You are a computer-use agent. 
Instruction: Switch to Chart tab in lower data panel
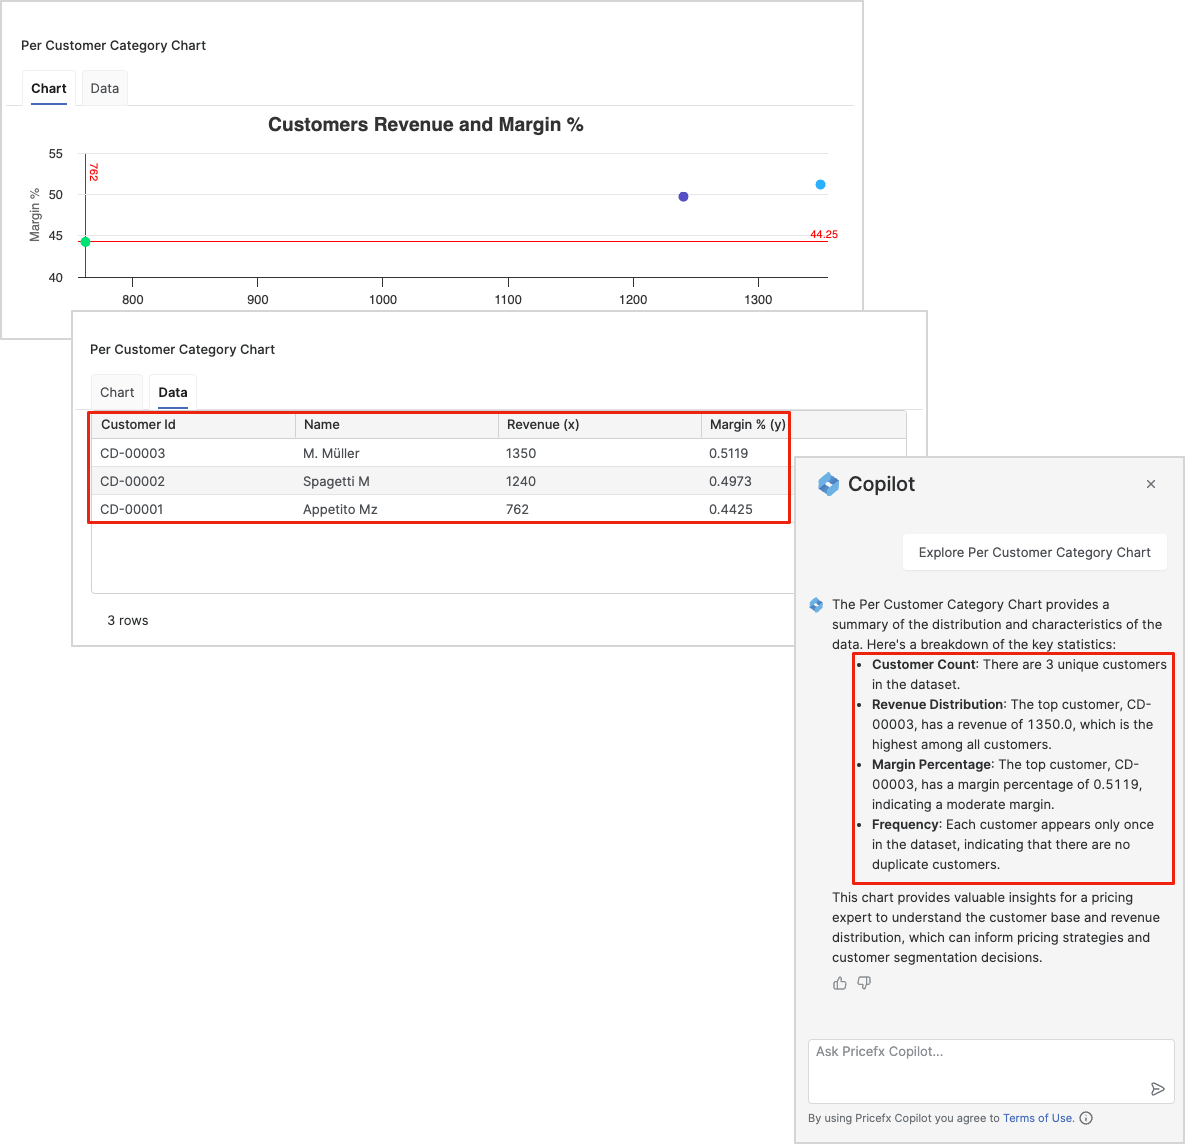coord(117,392)
